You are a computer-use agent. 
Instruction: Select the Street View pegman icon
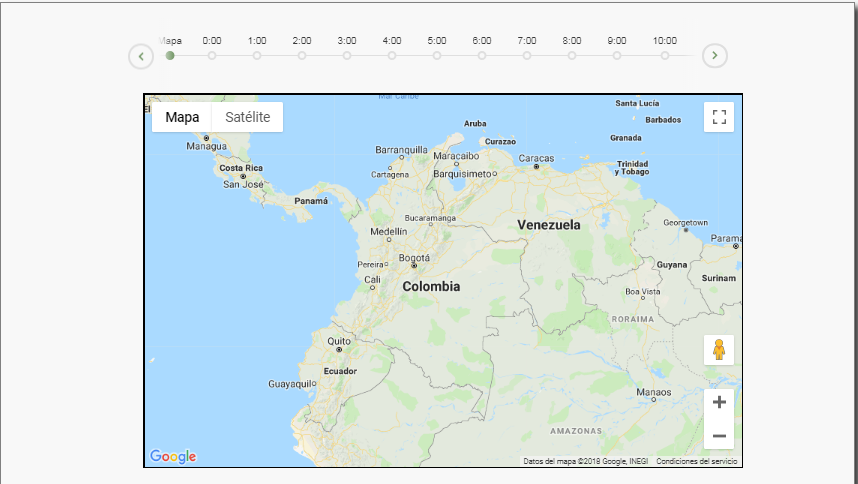pos(719,350)
